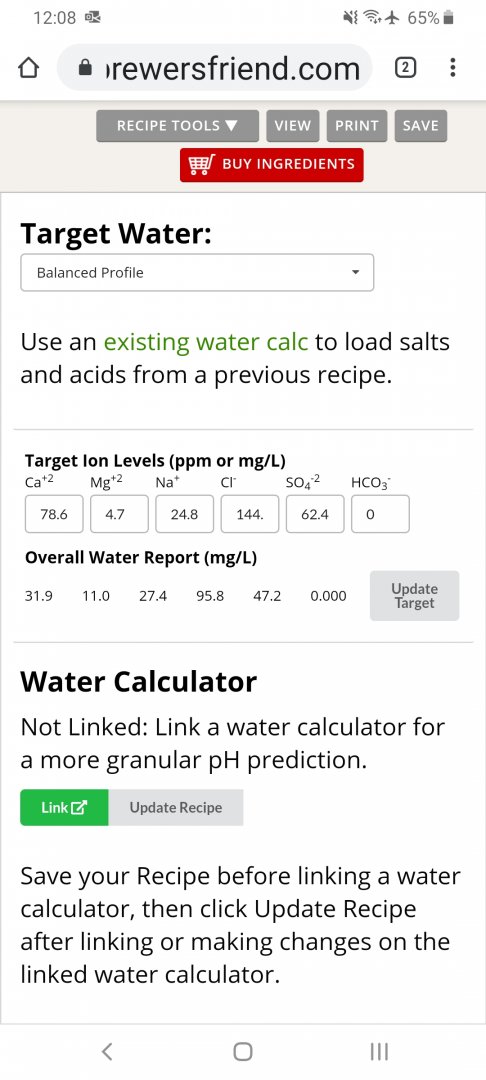The width and height of the screenshot is (486, 1080).
Task: Tap the padlock icon in address bar
Action: click(85, 68)
